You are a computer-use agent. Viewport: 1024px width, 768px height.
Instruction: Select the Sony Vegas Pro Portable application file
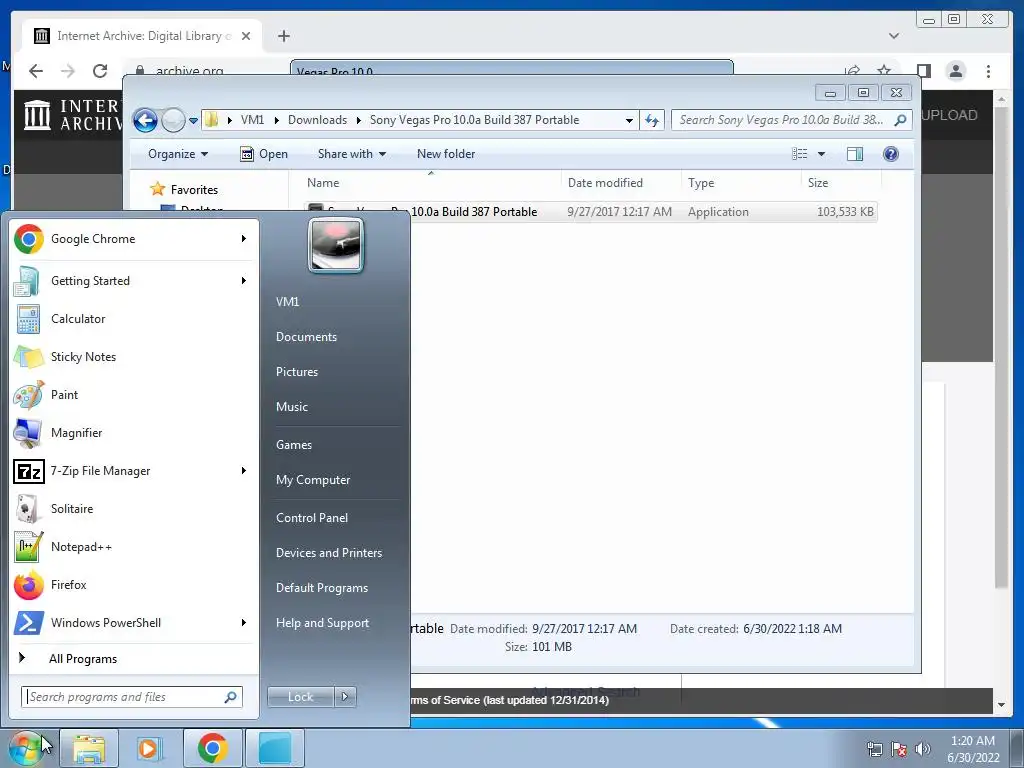pyautogui.click(x=591, y=212)
